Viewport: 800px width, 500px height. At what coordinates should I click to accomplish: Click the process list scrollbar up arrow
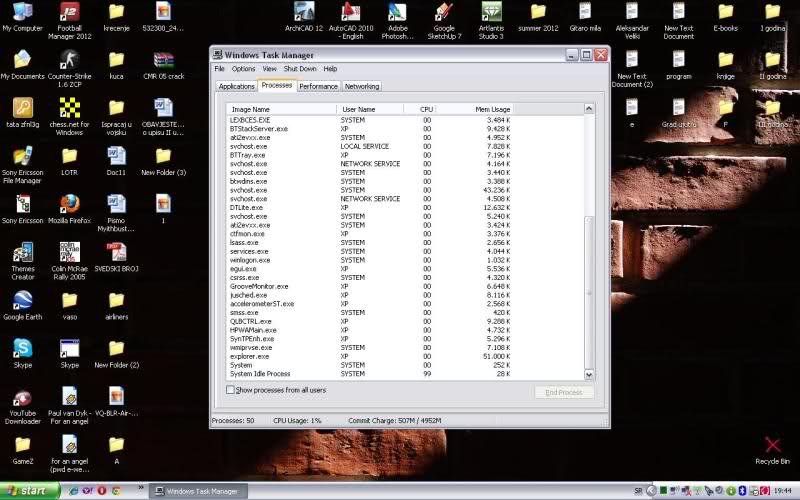pos(589,108)
